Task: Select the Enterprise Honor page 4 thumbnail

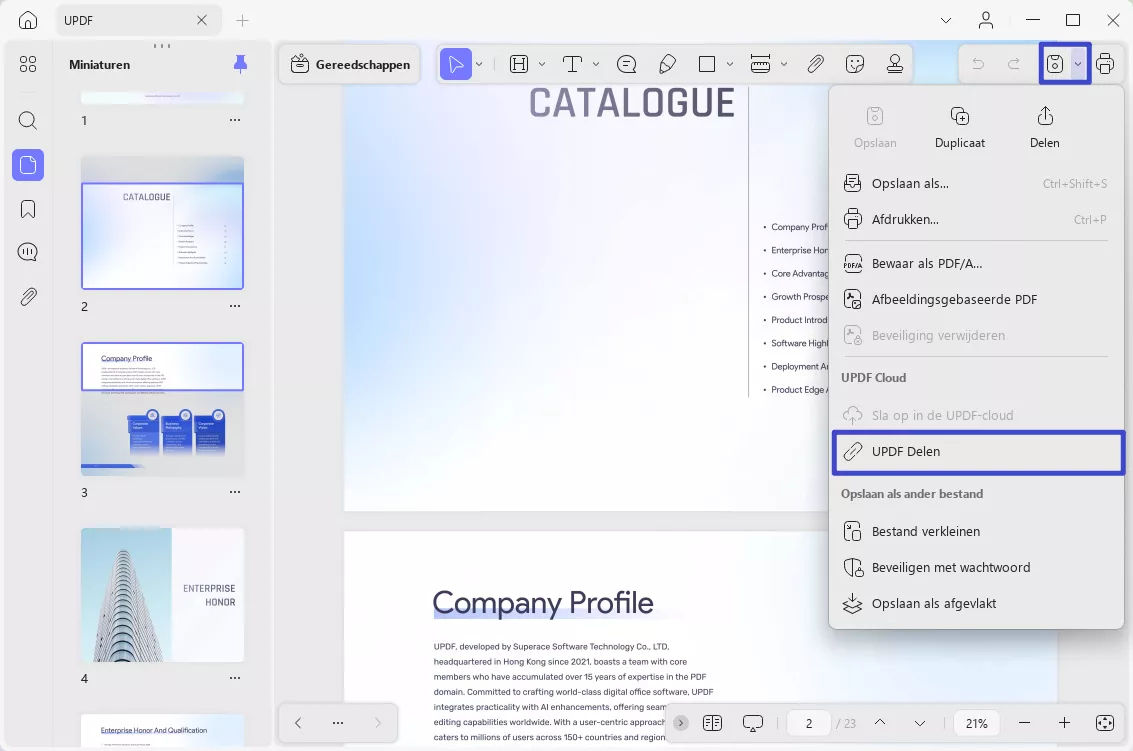Action: click(163, 595)
